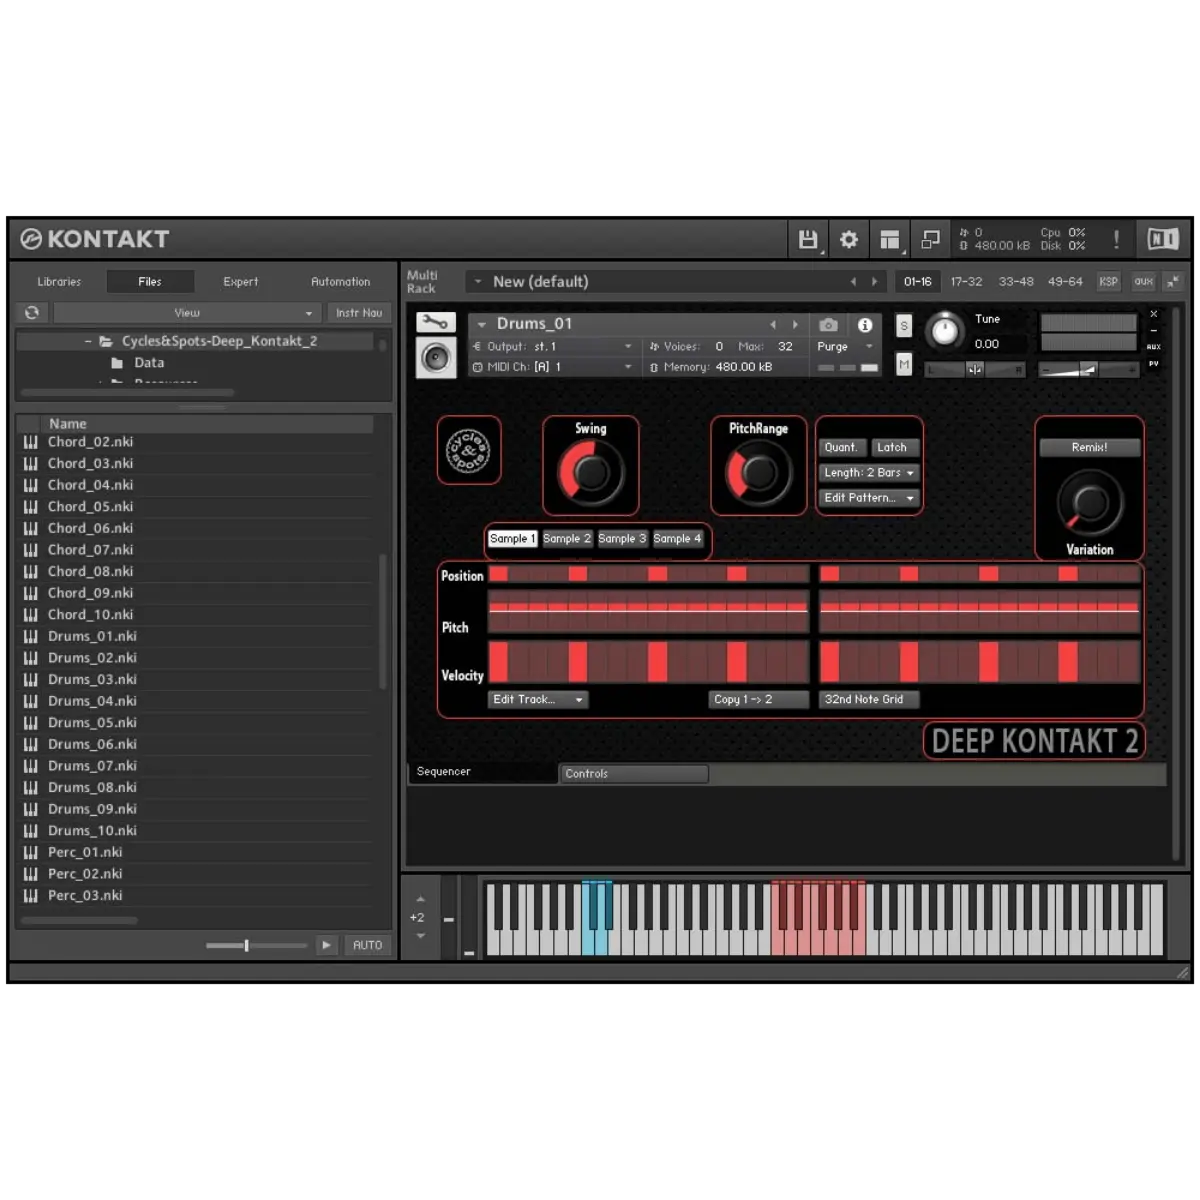Click the Drums_01 instrument speaker icon
This screenshot has width=1200, height=1200.
pos(436,358)
